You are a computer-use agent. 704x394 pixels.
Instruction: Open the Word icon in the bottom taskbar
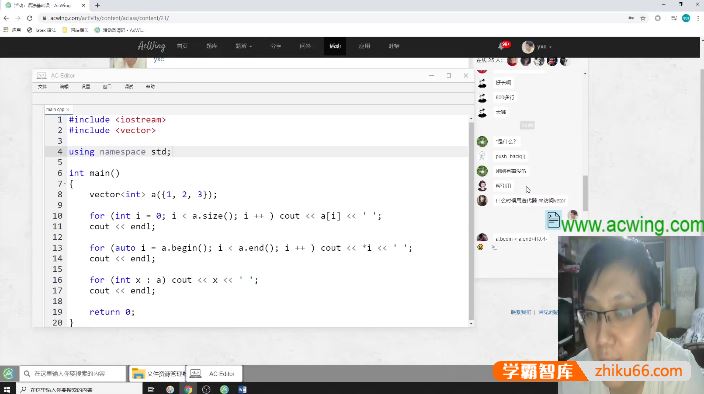click(x=242, y=389)
